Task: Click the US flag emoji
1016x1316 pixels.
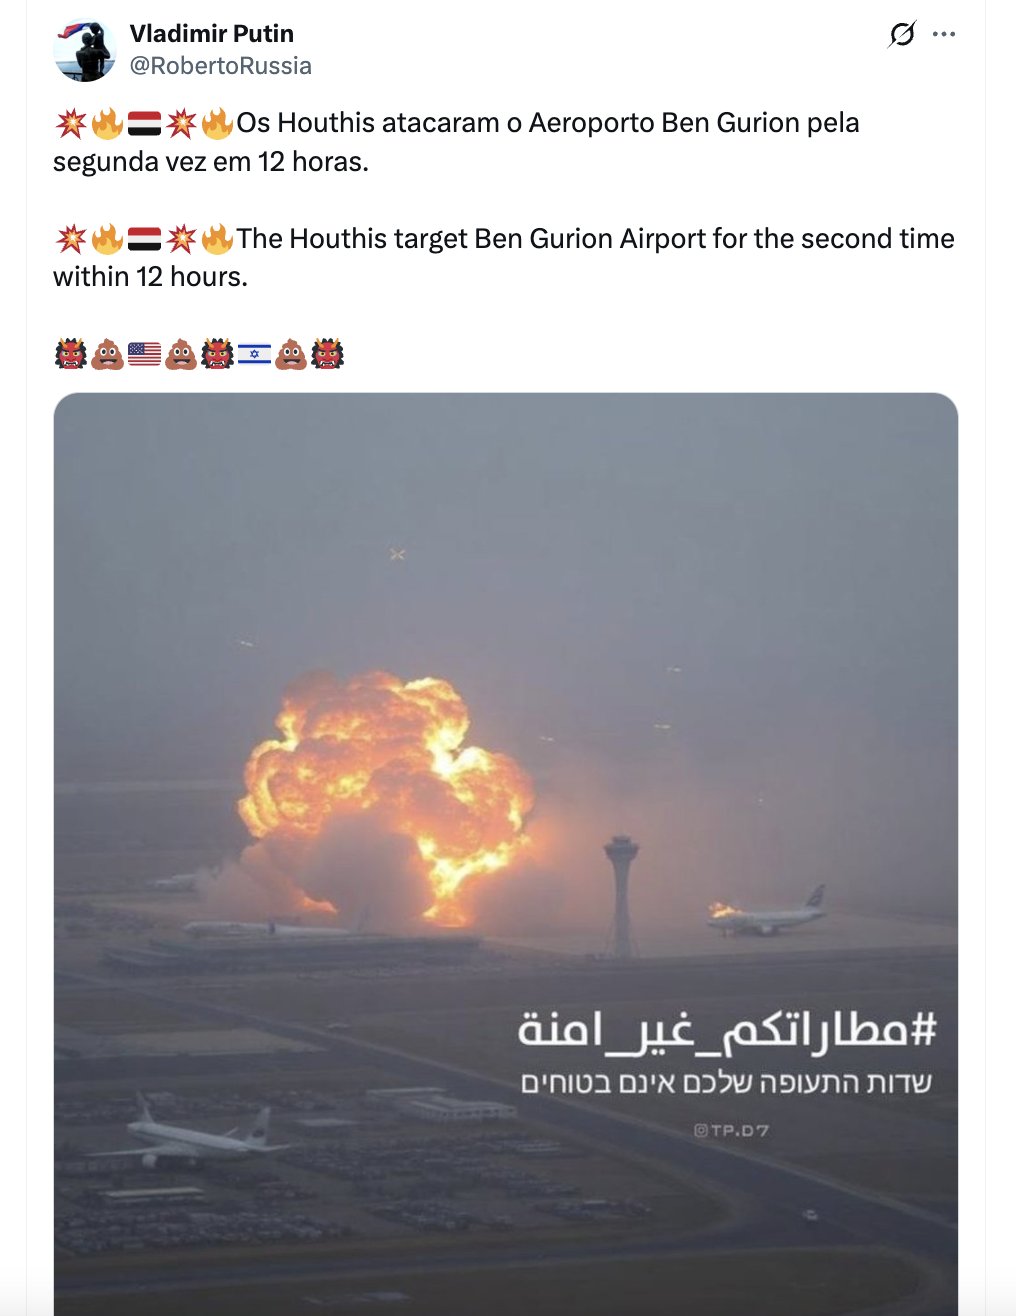Action: (x=144, y=354)
